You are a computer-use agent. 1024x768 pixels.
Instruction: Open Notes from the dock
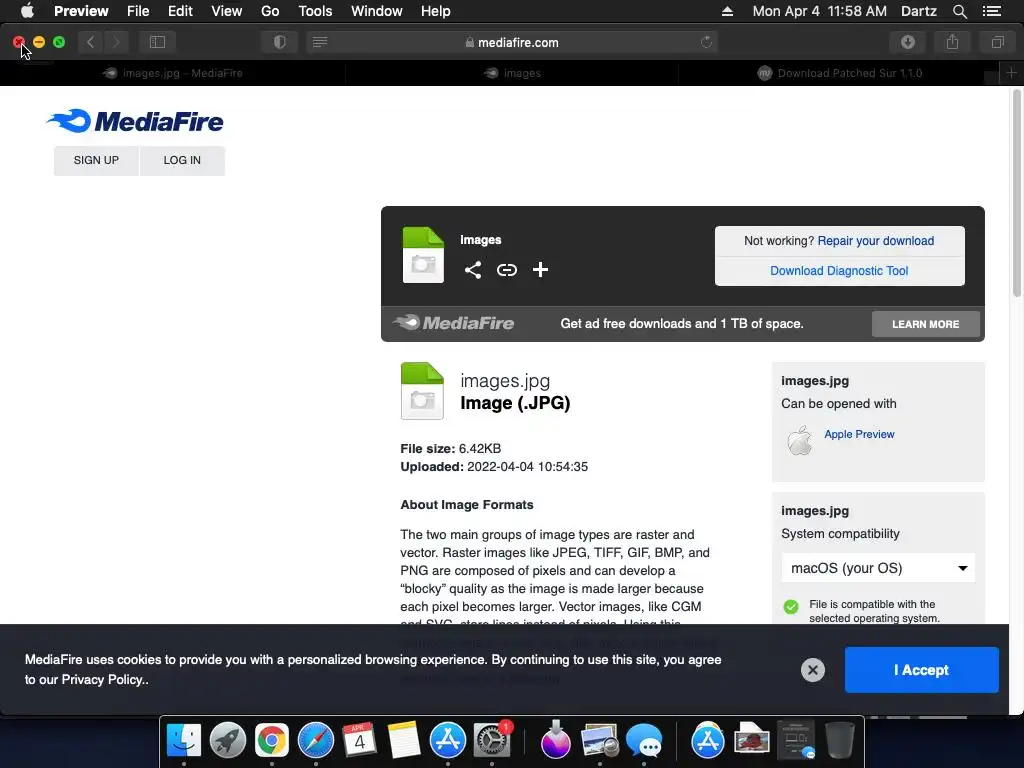pyautogui.click(x=404, y=741)
